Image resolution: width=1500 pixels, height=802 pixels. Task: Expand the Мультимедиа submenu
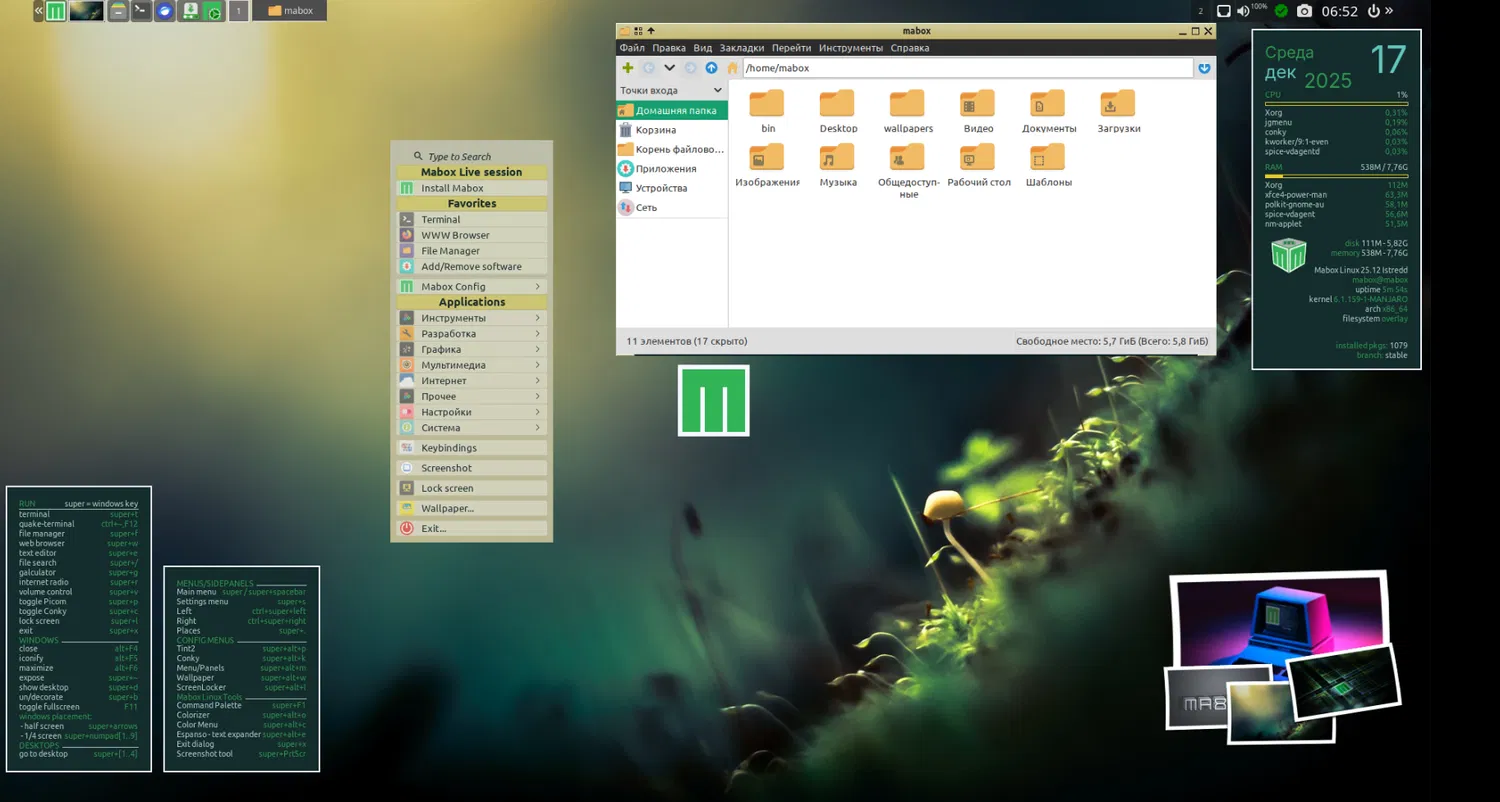[472, 365]
